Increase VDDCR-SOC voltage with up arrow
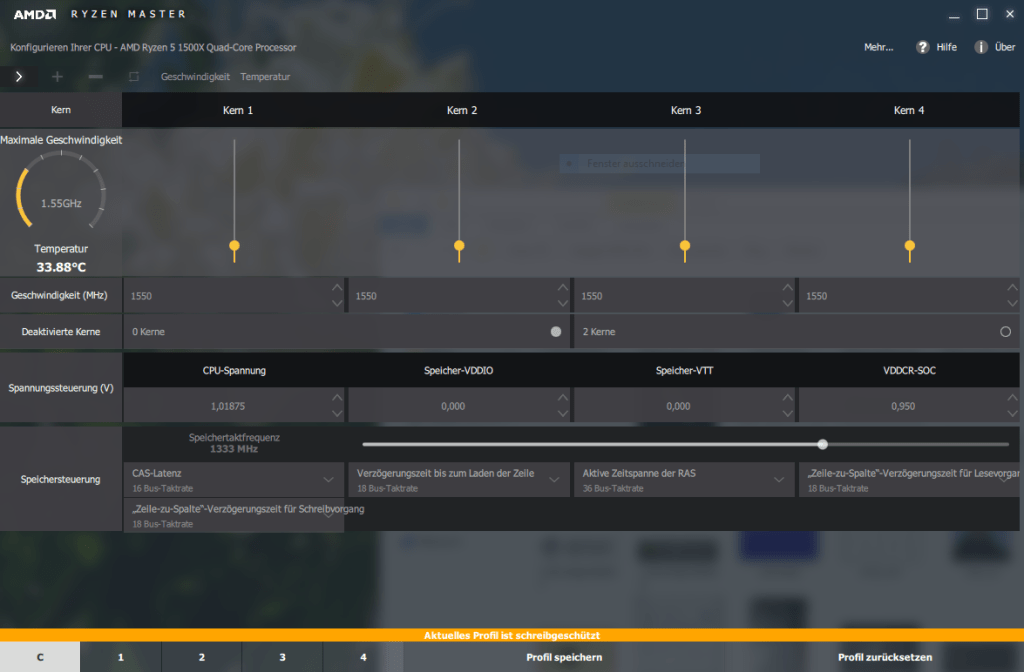1024x672 pixels. (1012, 399)
